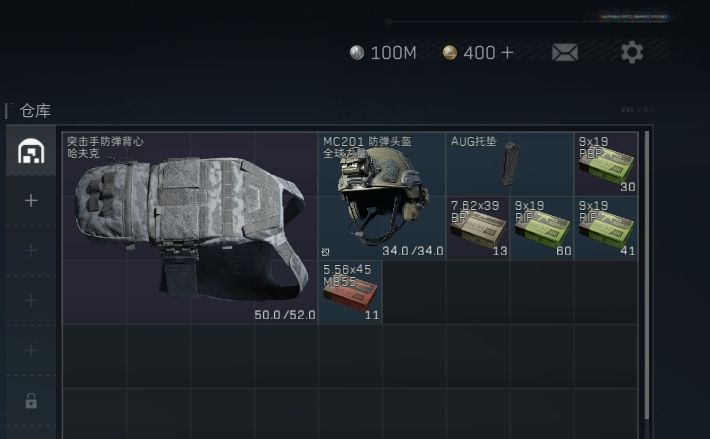Select the main stash tab icon

31,151
